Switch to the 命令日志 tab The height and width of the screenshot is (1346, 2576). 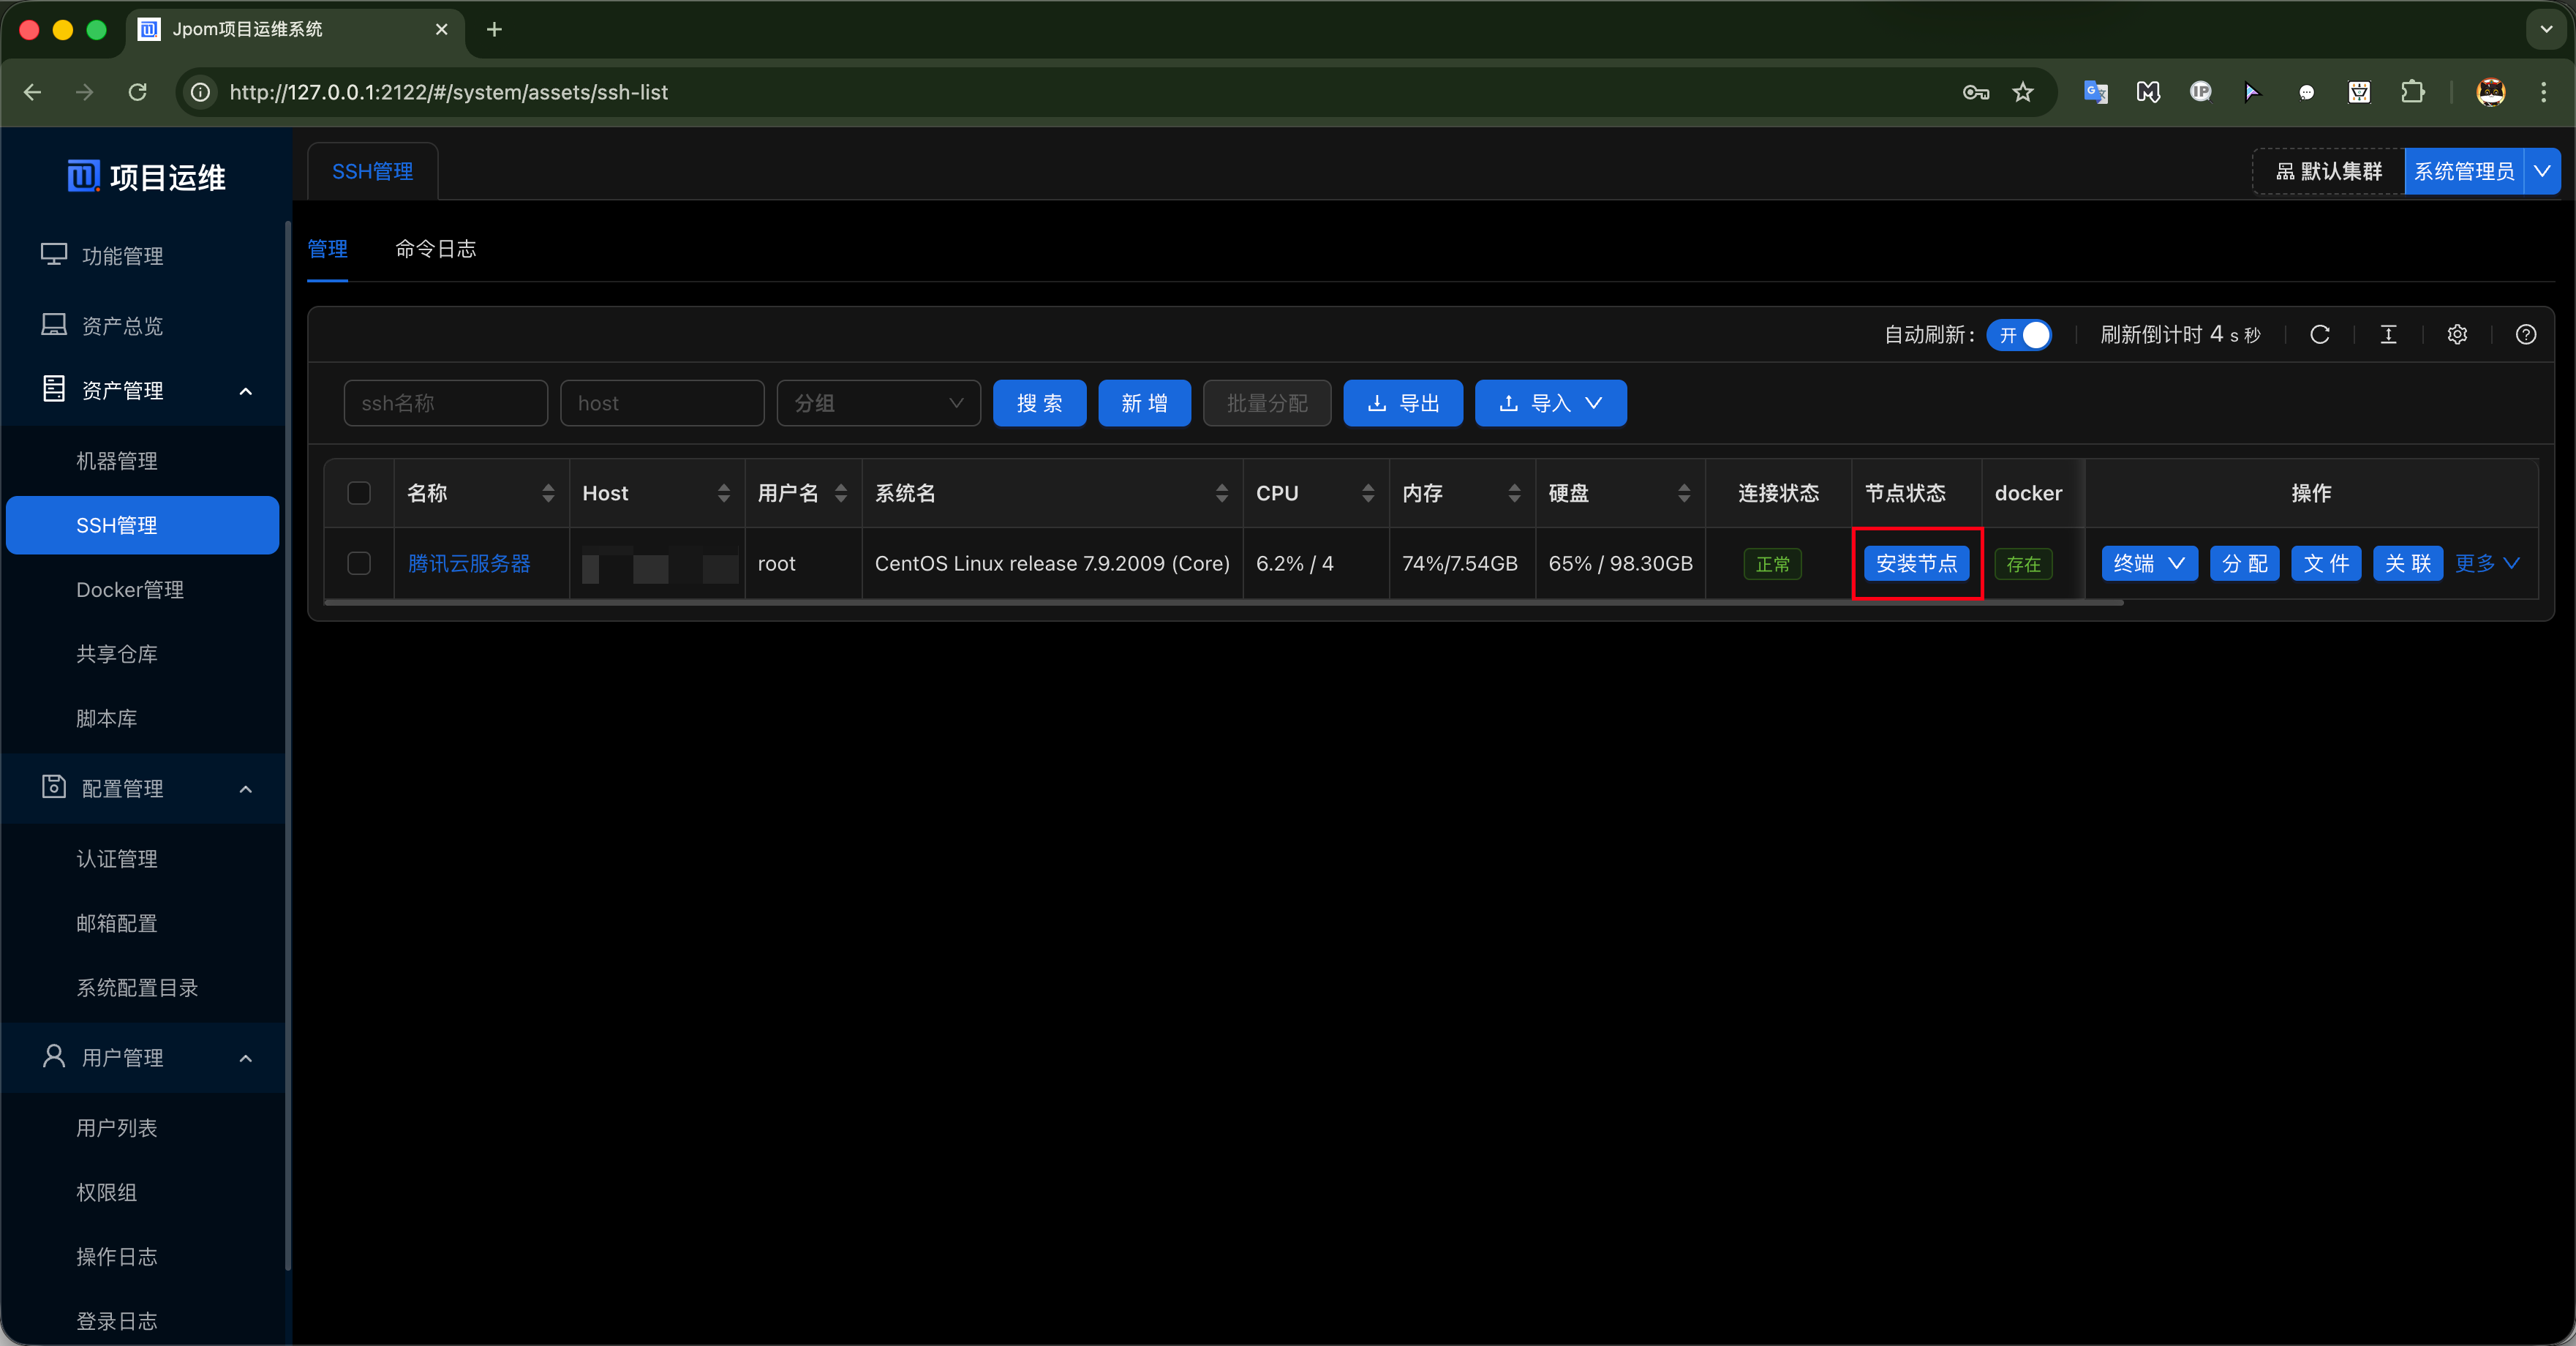click(435, 249)
